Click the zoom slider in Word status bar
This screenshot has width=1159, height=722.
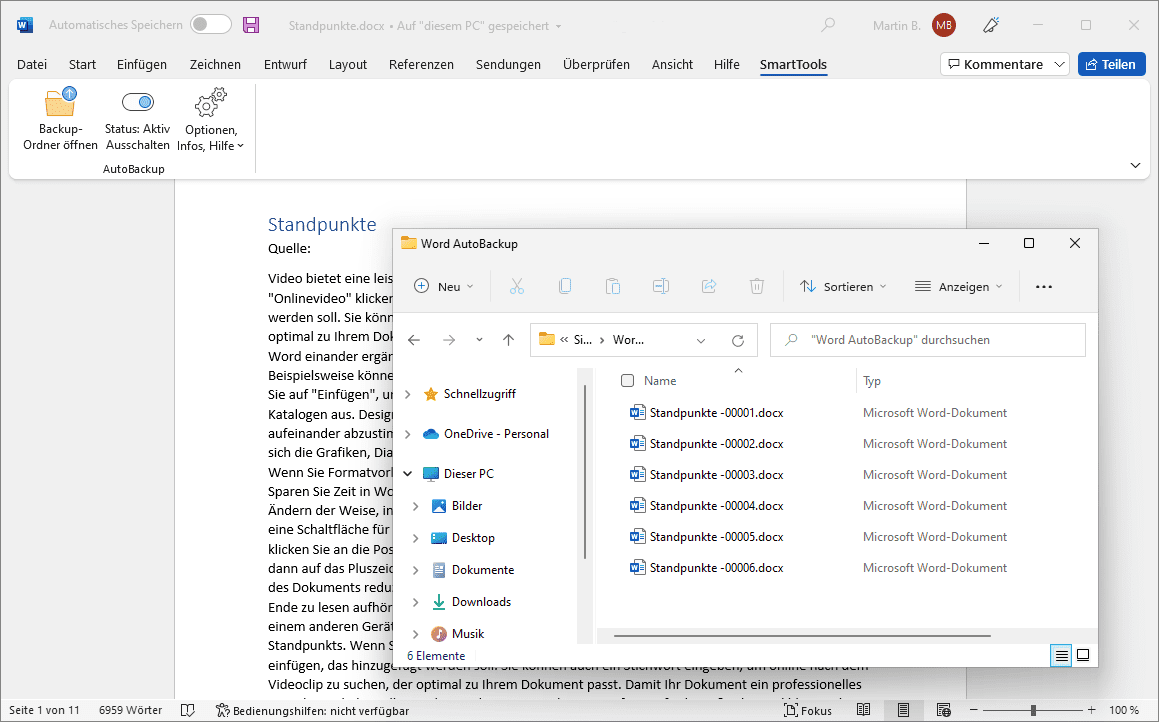pos(1033,710)
